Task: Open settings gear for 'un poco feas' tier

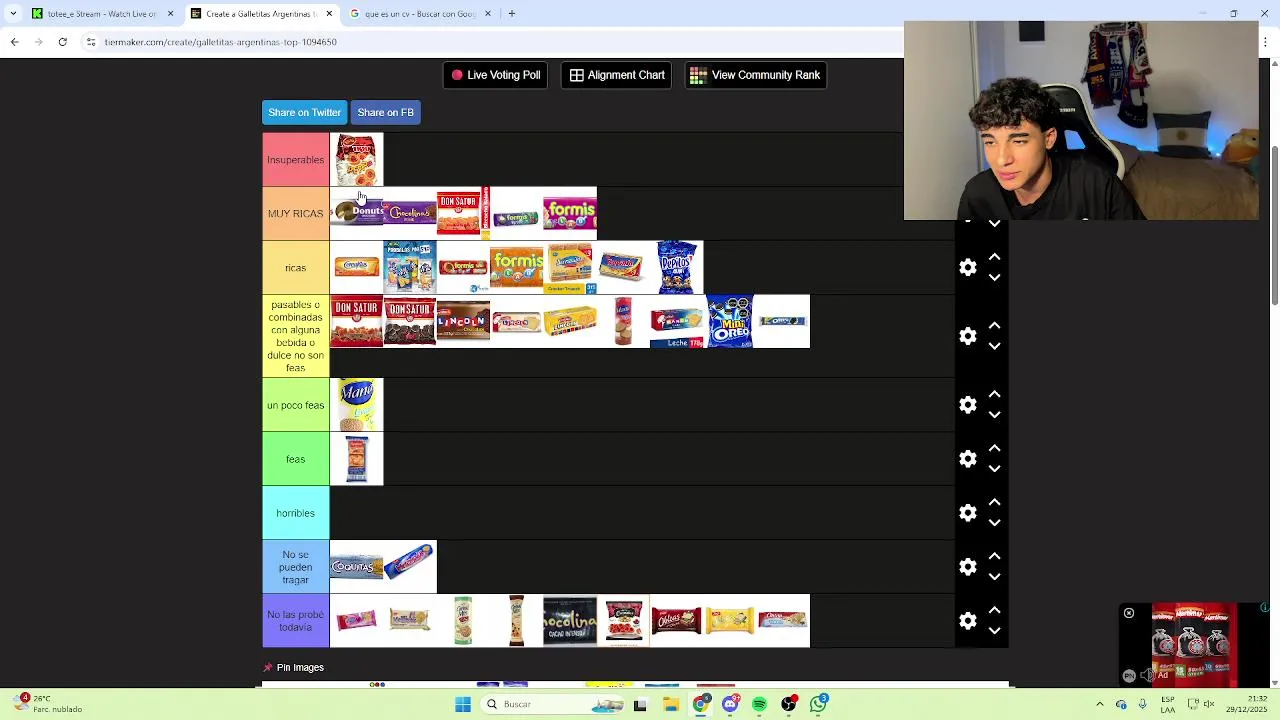Action: click(x=967, y=405)
